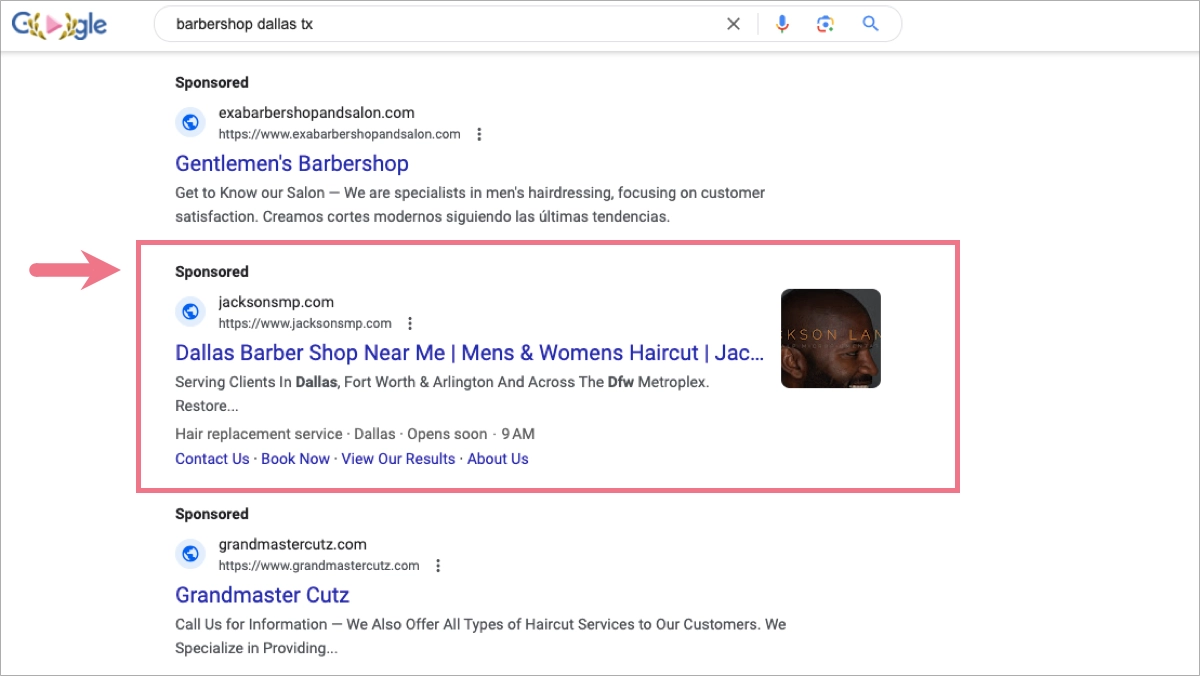Start voice search with microphone icon

[x=782, y=24]
